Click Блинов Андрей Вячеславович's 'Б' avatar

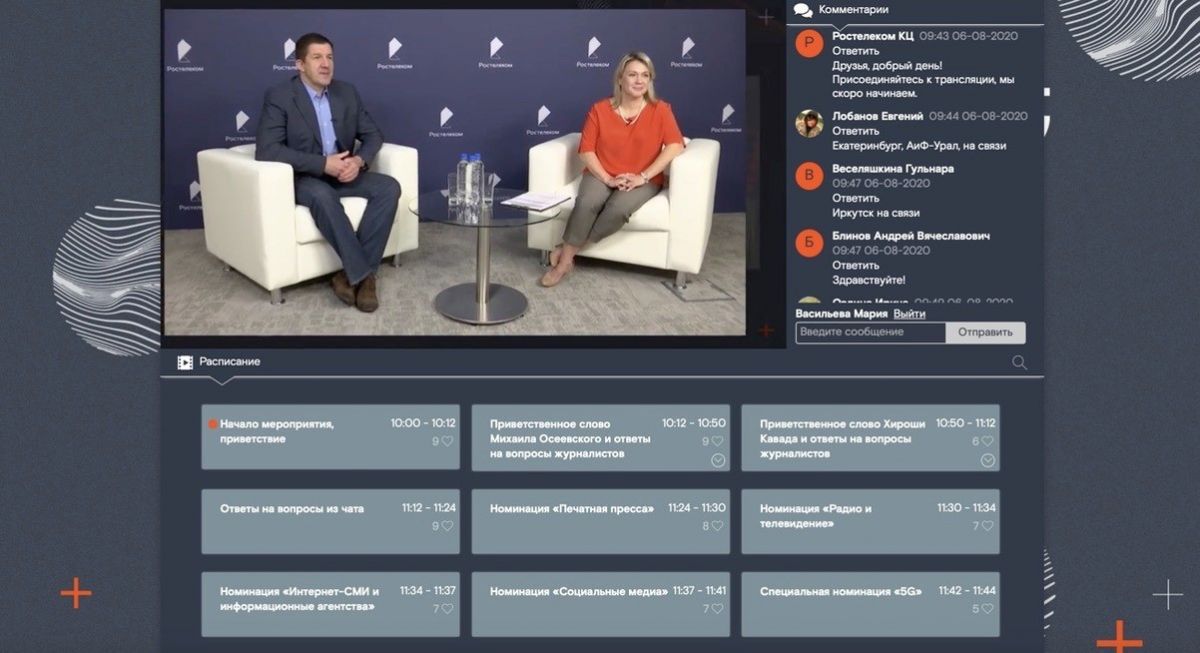tap(809, 243)
